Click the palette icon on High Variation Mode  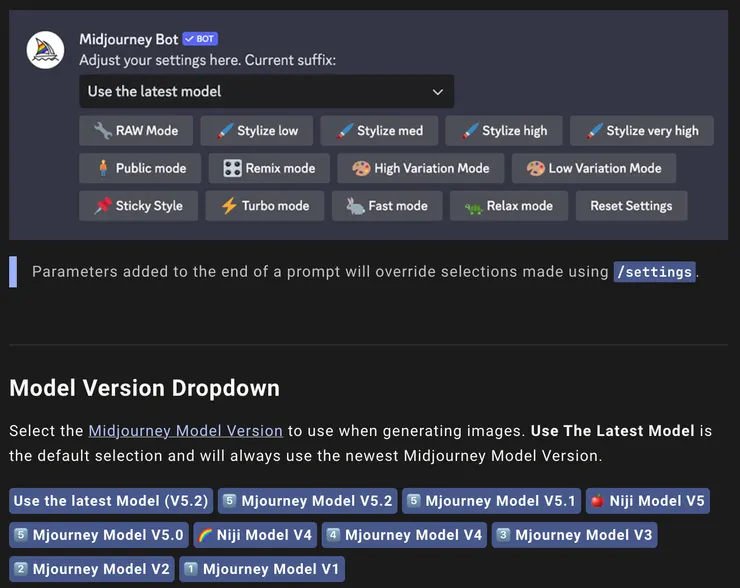coord(361,168)
